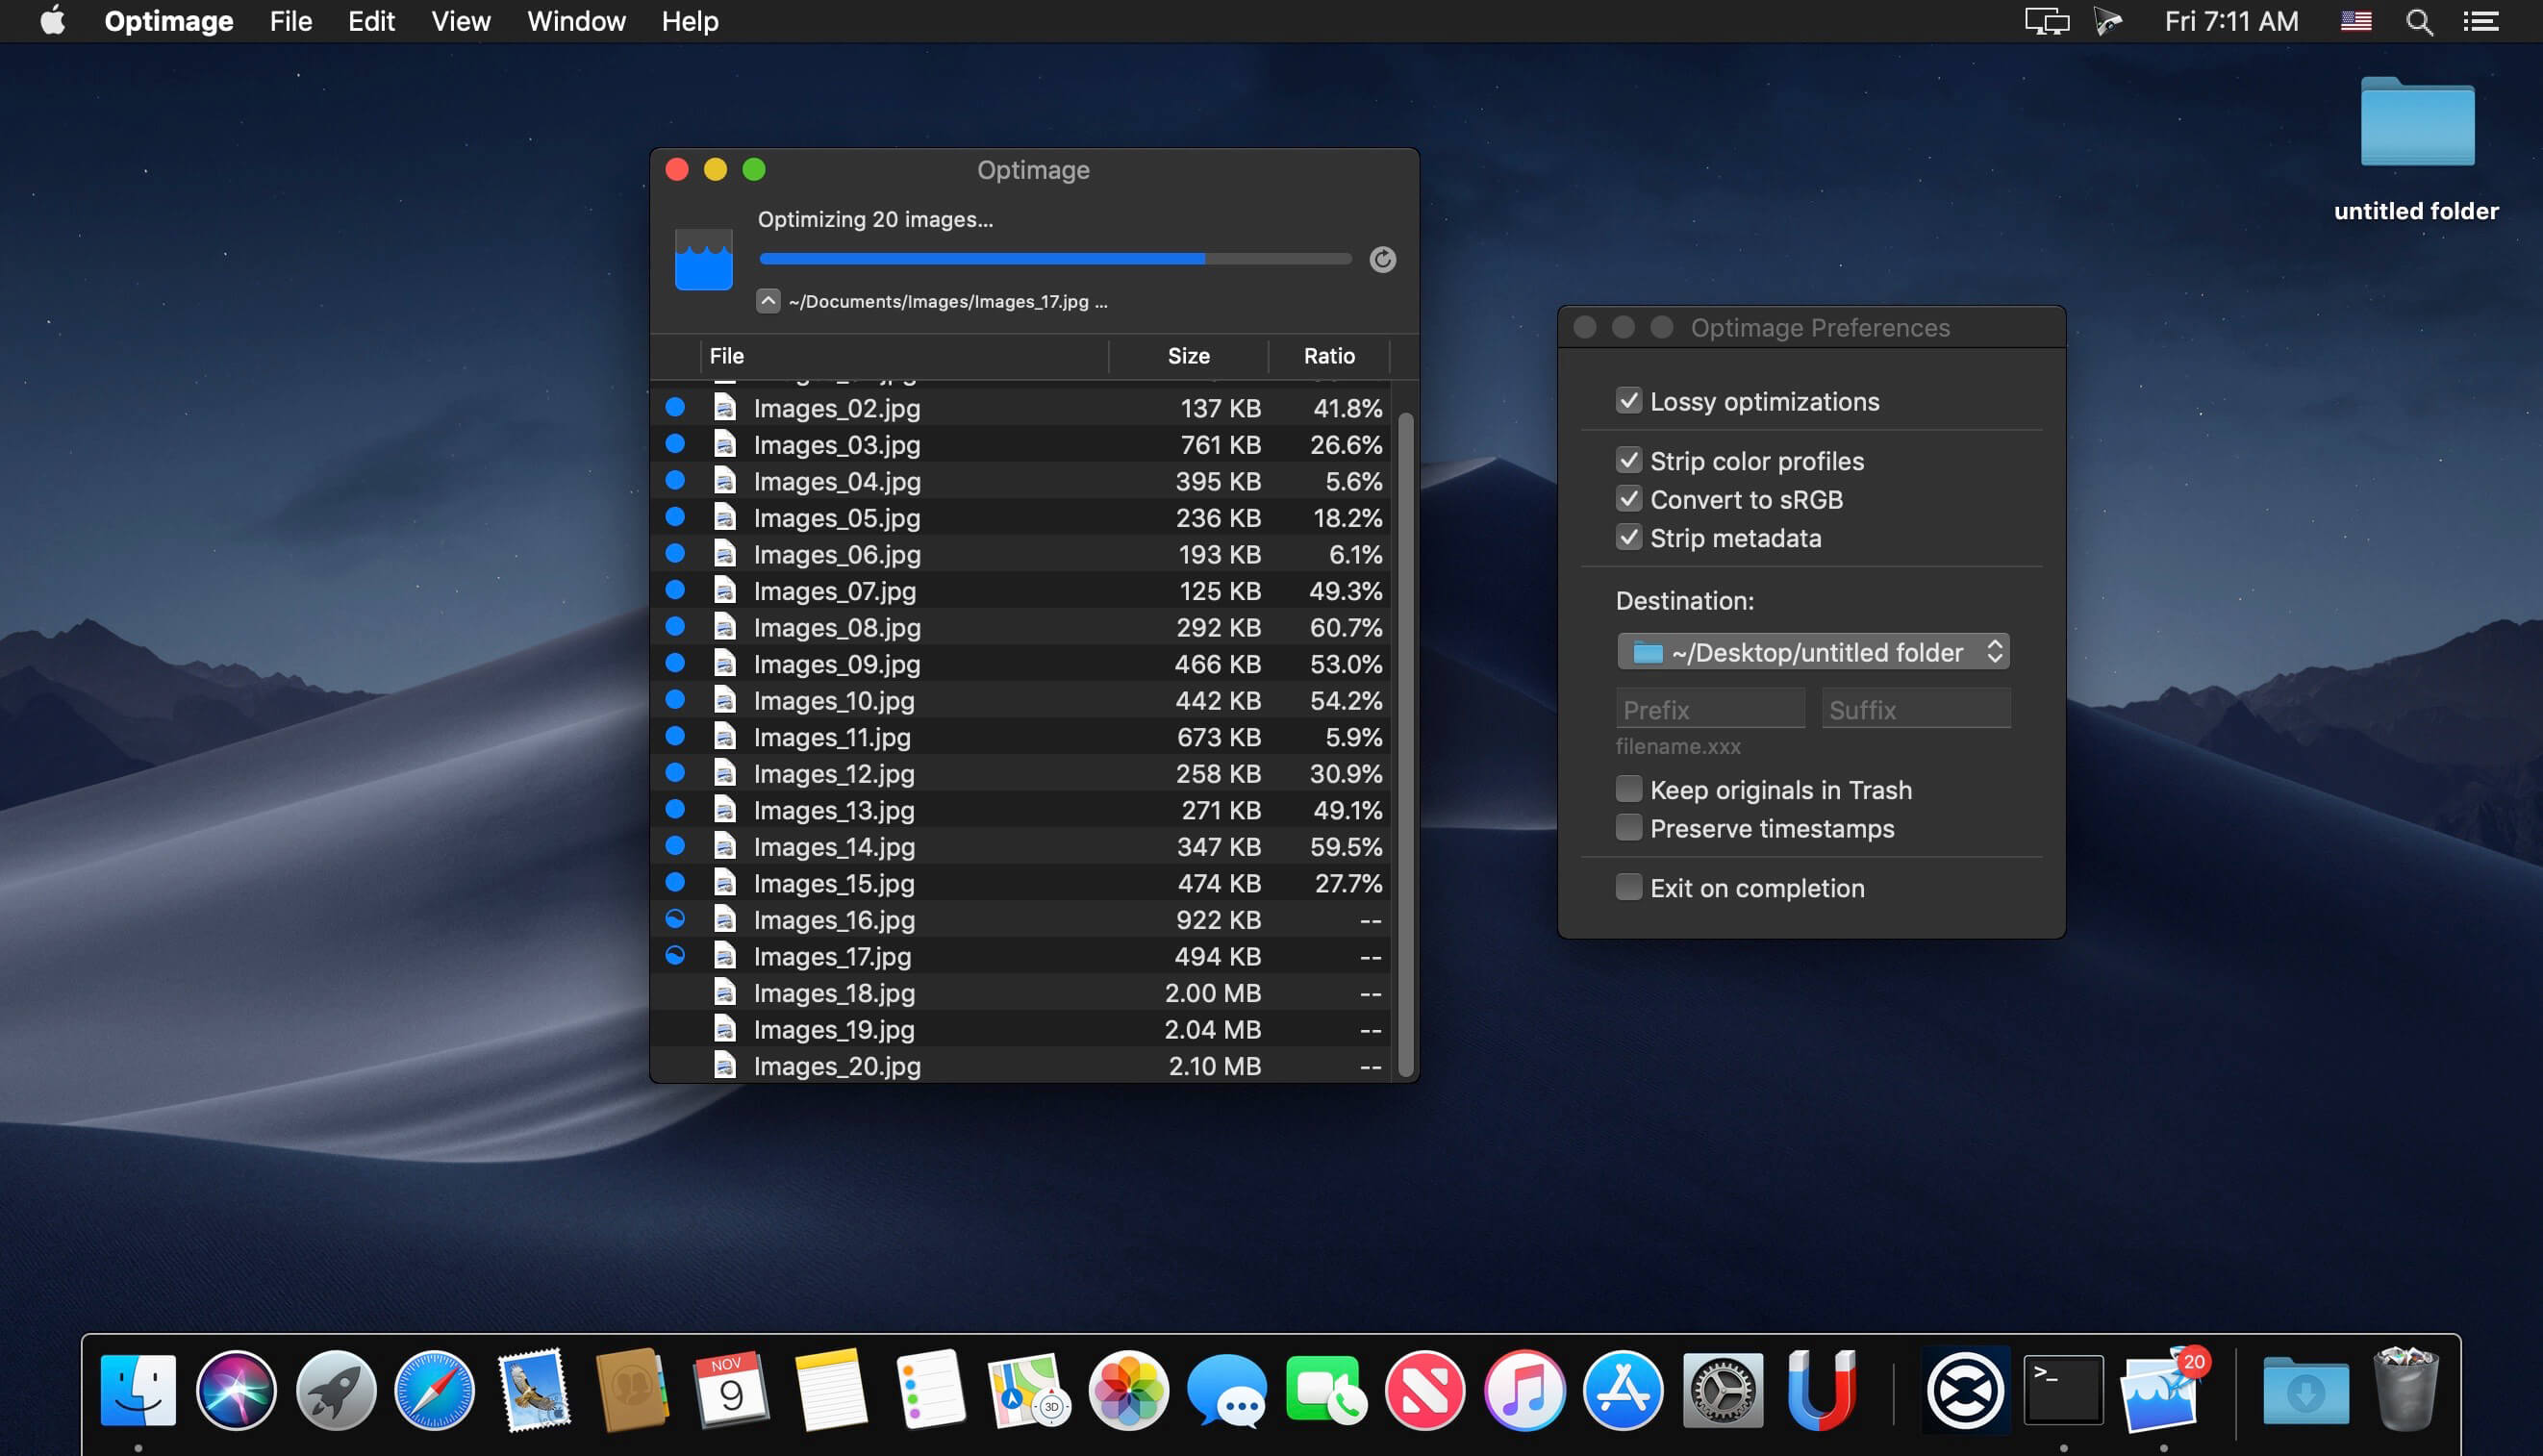Disable the Lossy optimizations checkbox
This screenshot has width=2543, height=1456.
(x=1628, y=401)
